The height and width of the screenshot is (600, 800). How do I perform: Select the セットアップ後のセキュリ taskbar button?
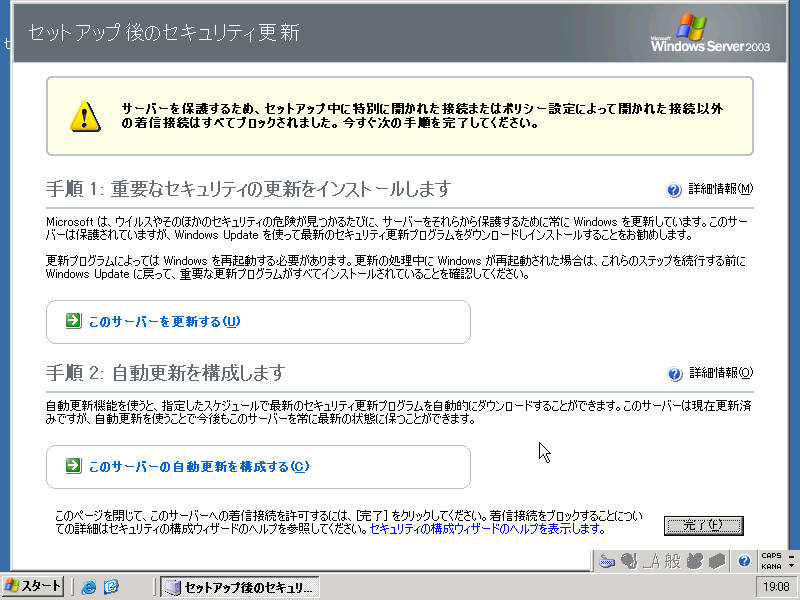(240, 587)
